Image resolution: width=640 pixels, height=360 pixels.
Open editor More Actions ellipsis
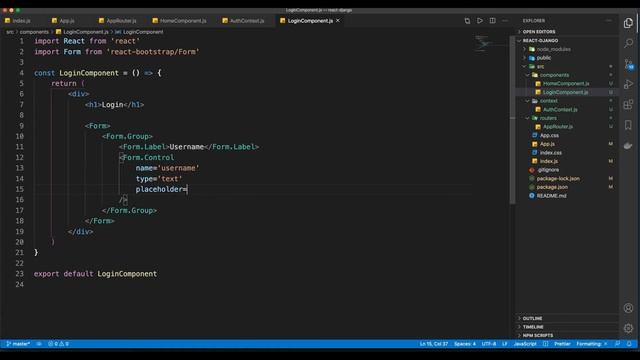point(505,21)
